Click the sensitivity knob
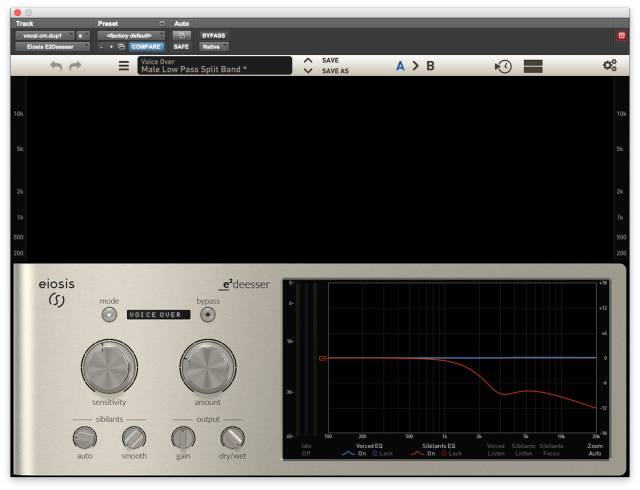This screenshot has height=490, width=640. [109, 366]
